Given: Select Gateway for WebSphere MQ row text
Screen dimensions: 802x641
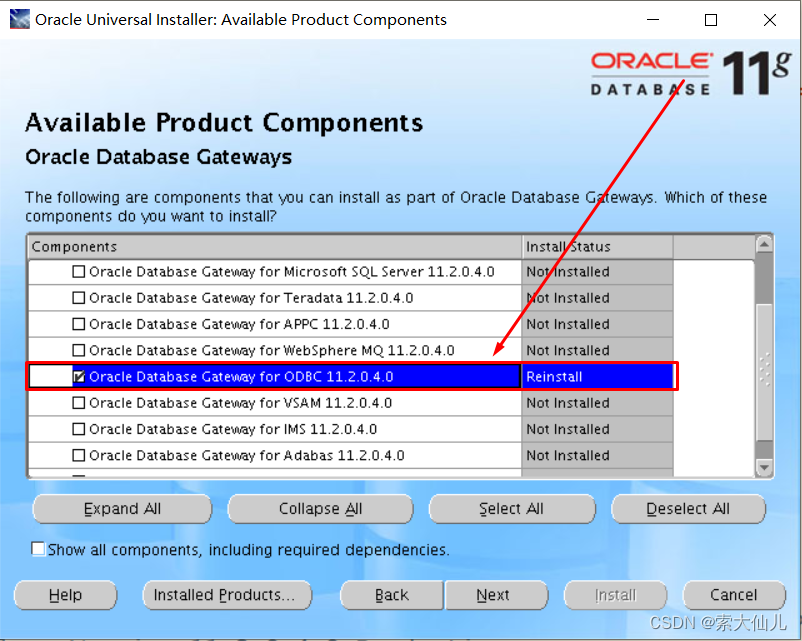Looking at the screenshot, I should pos(272,350).
